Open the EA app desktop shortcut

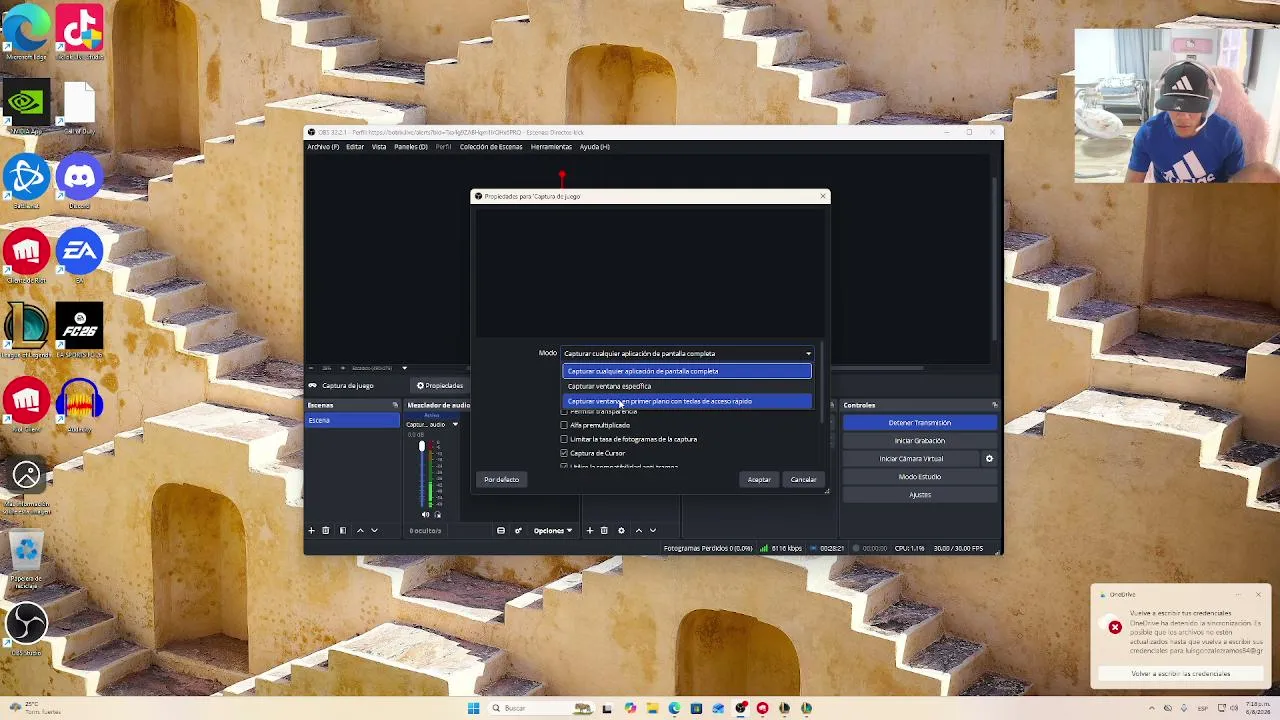point(79,256)
